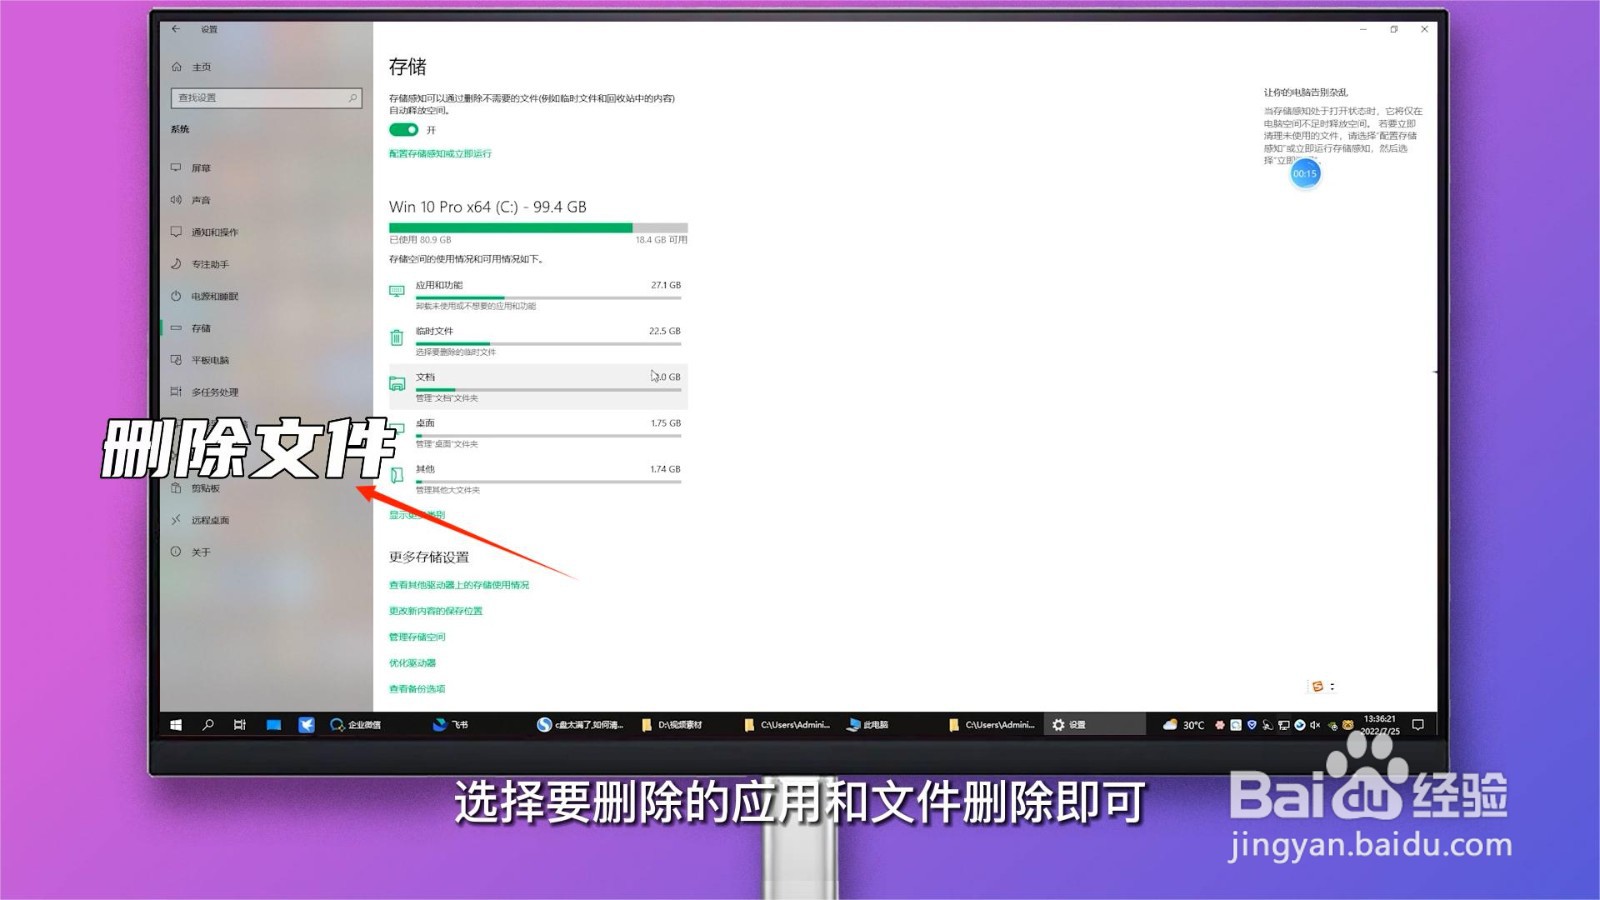Open the 其他 storage category icon

[x=397, y=473]
